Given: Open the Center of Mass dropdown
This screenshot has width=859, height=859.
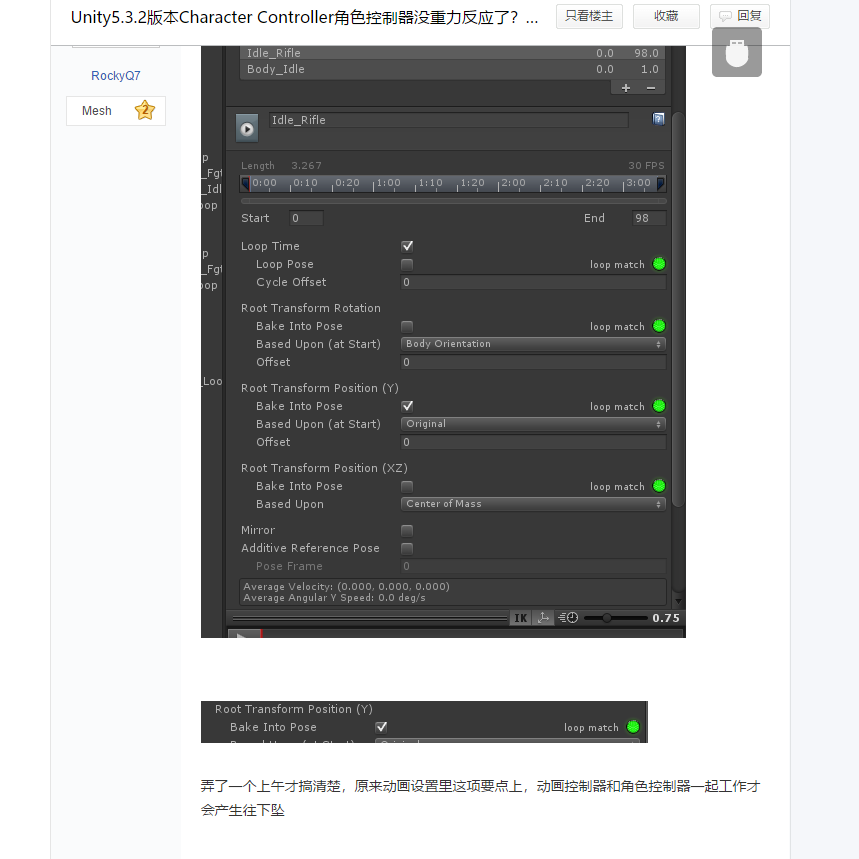Looking at the screenshot, I should click(533, 503).
